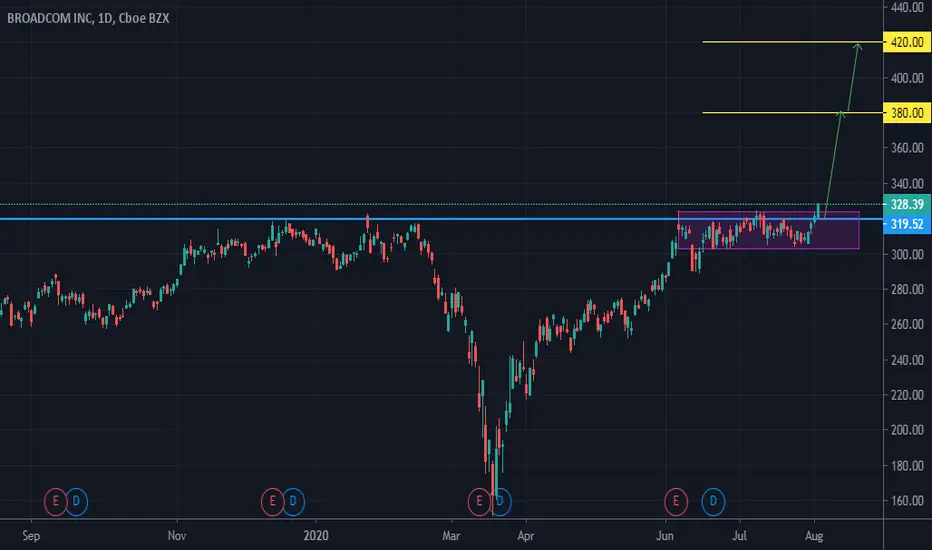
Task: Click the BROADCOM INC, 1D, Cboe BZX title
Action: point(88,18)
